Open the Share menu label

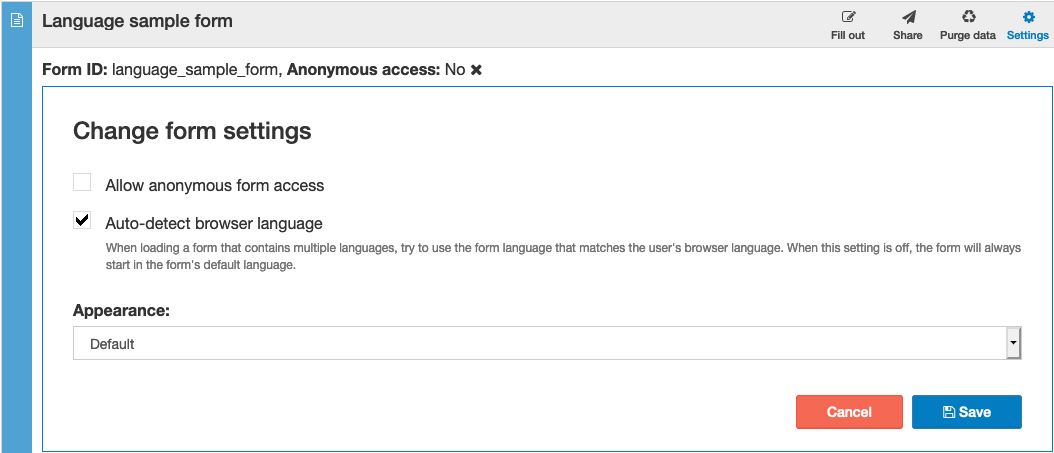pyautogui.click(x=908, y=35)
